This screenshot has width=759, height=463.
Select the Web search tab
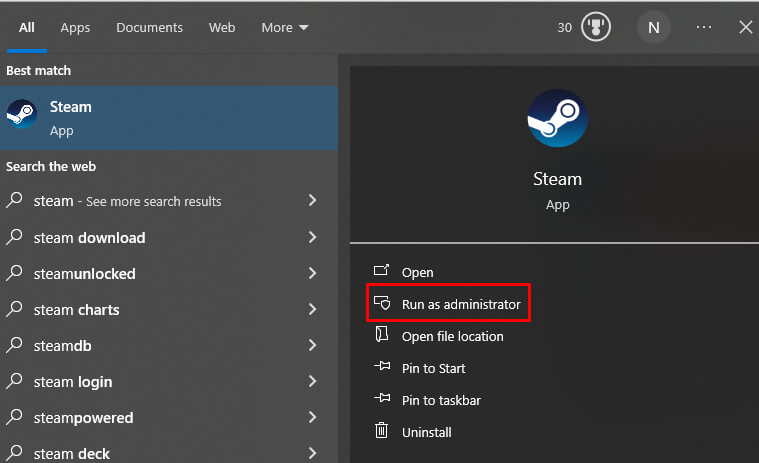tap(222, 28)
